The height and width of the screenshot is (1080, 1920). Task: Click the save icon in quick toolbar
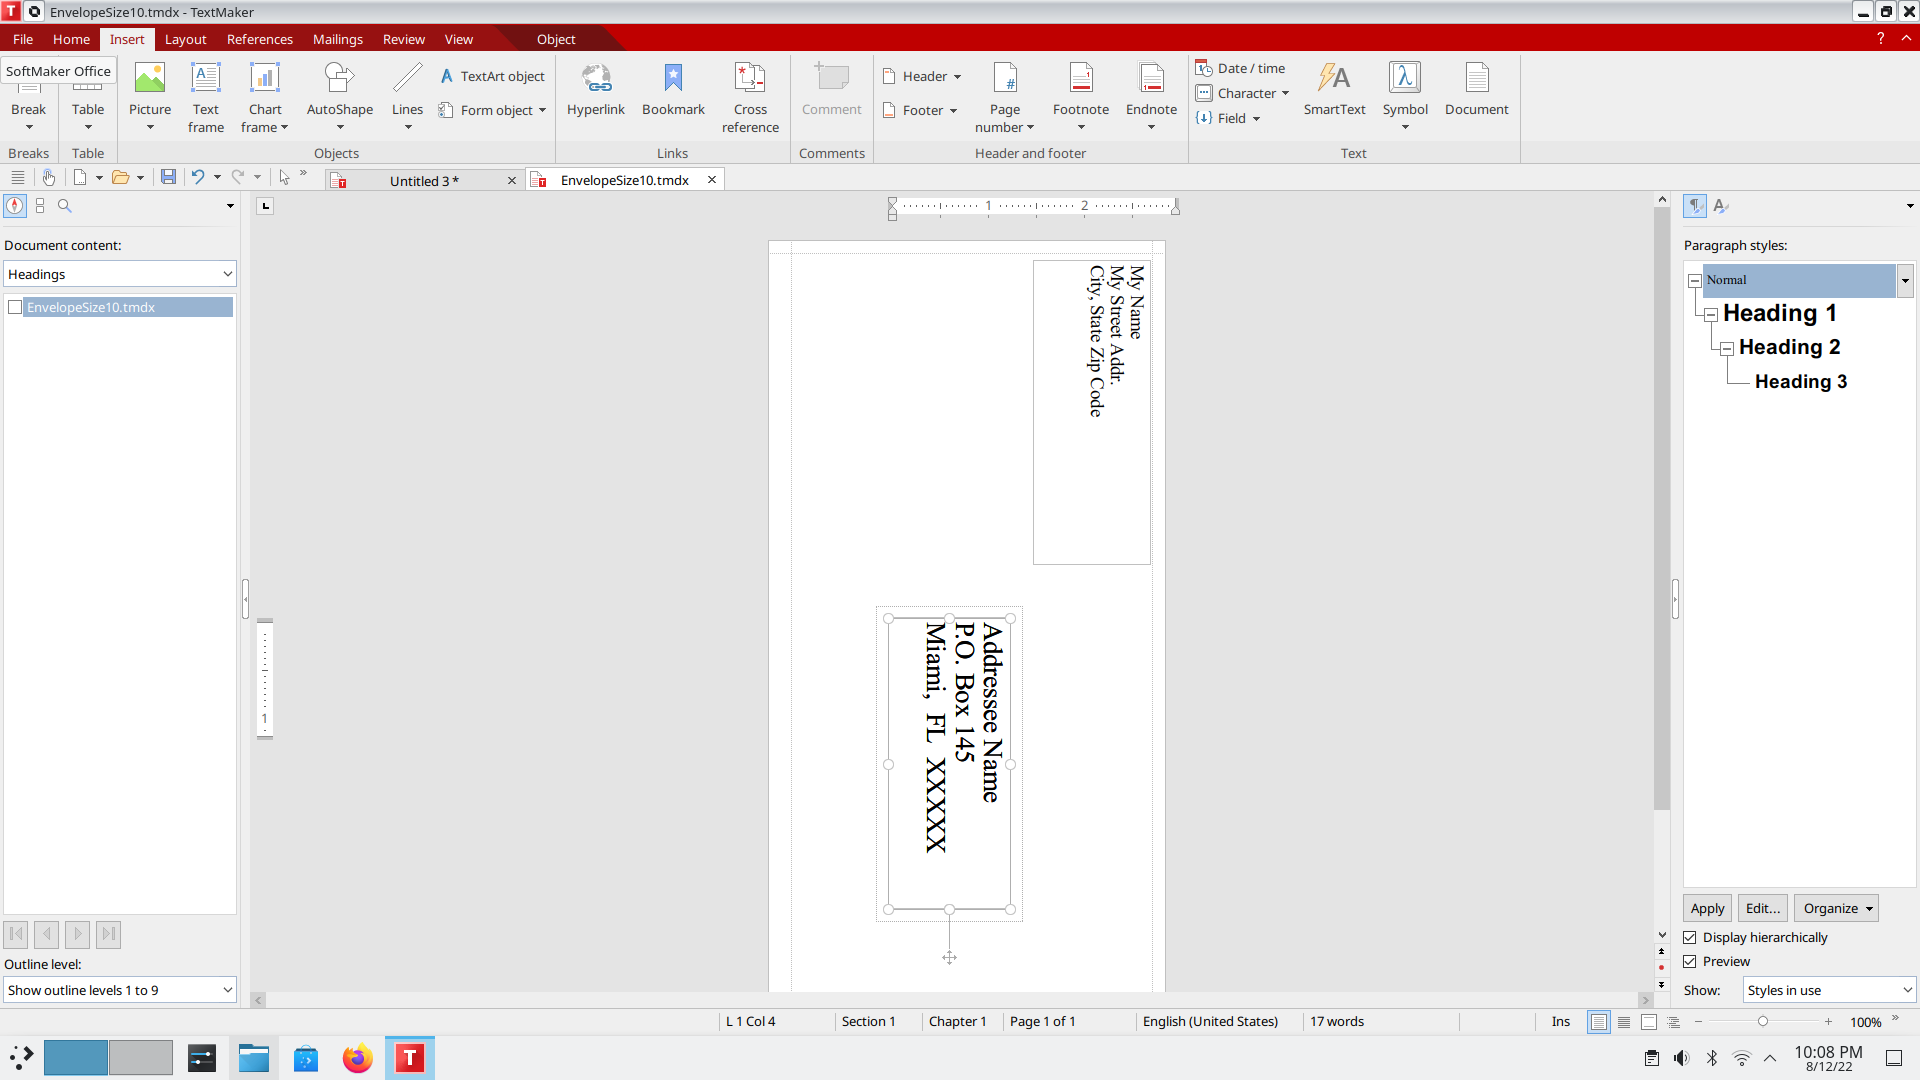(x=168, y=177)
